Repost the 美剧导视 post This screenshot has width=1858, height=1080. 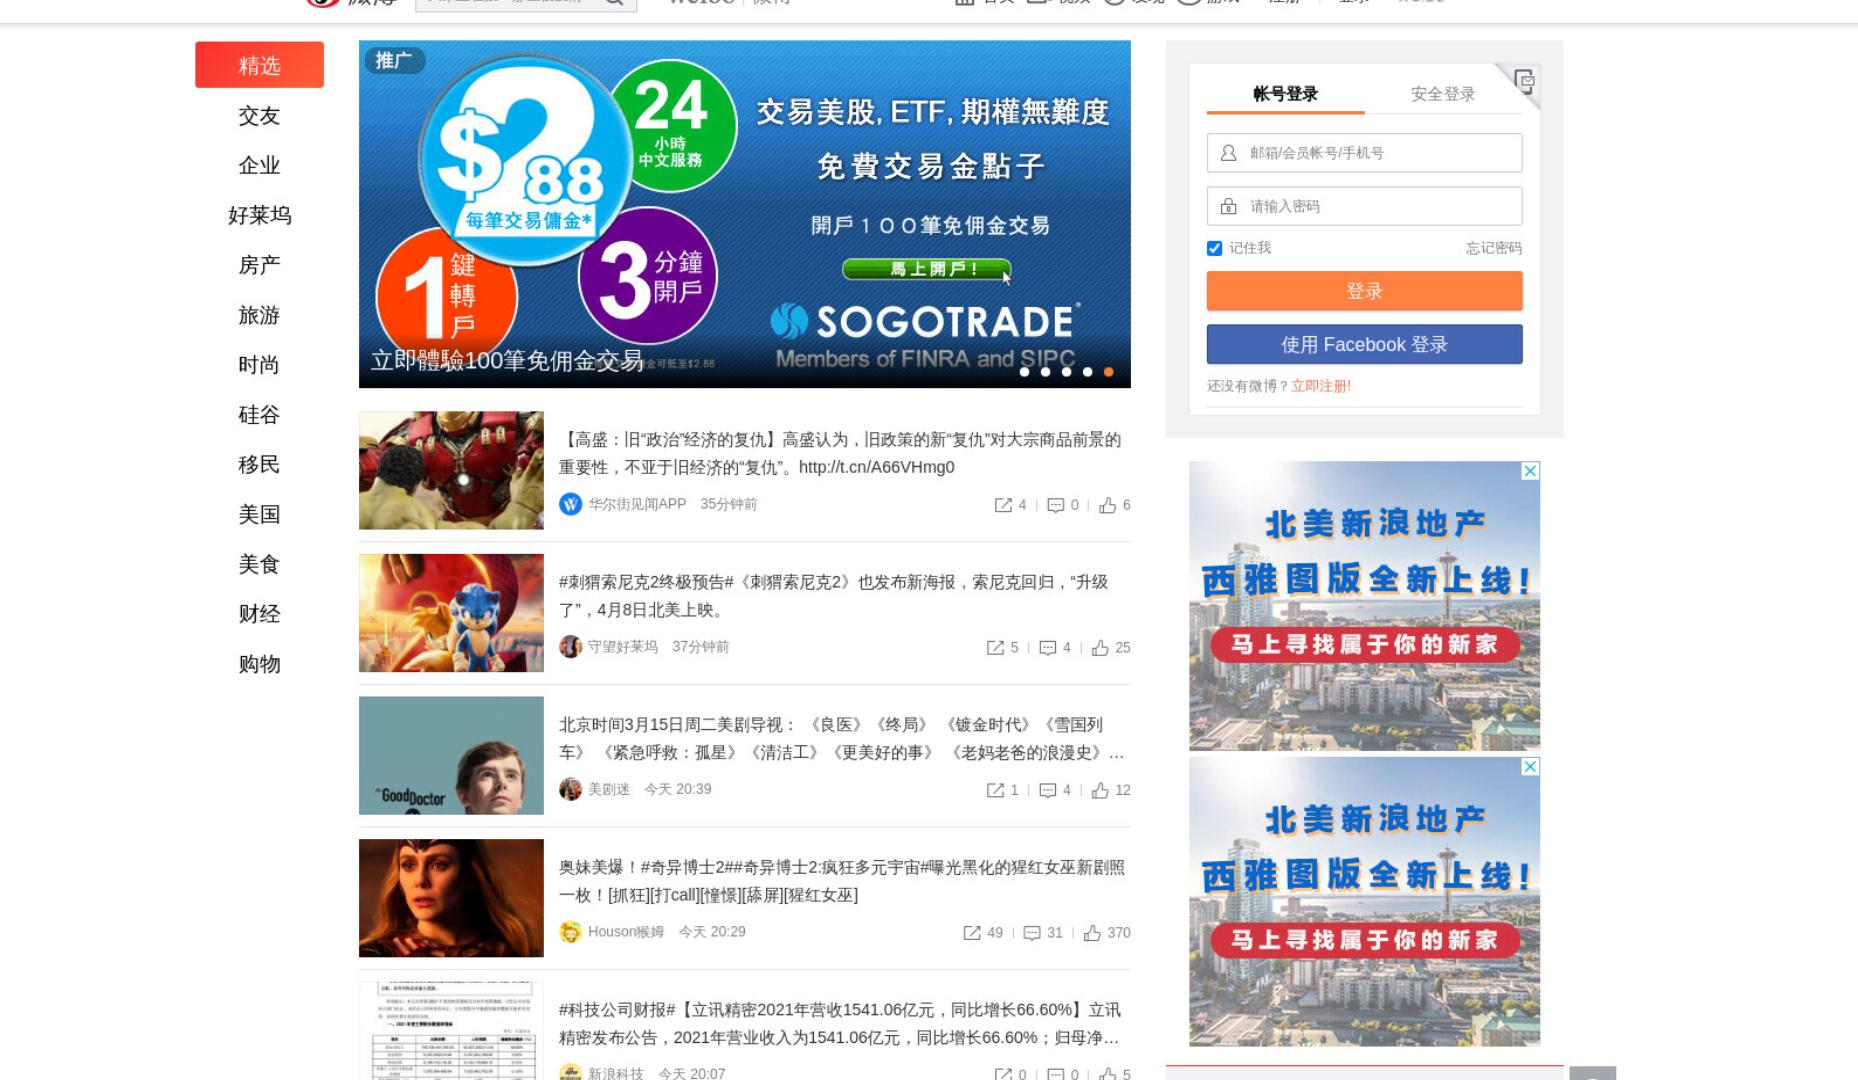(995, 790)
